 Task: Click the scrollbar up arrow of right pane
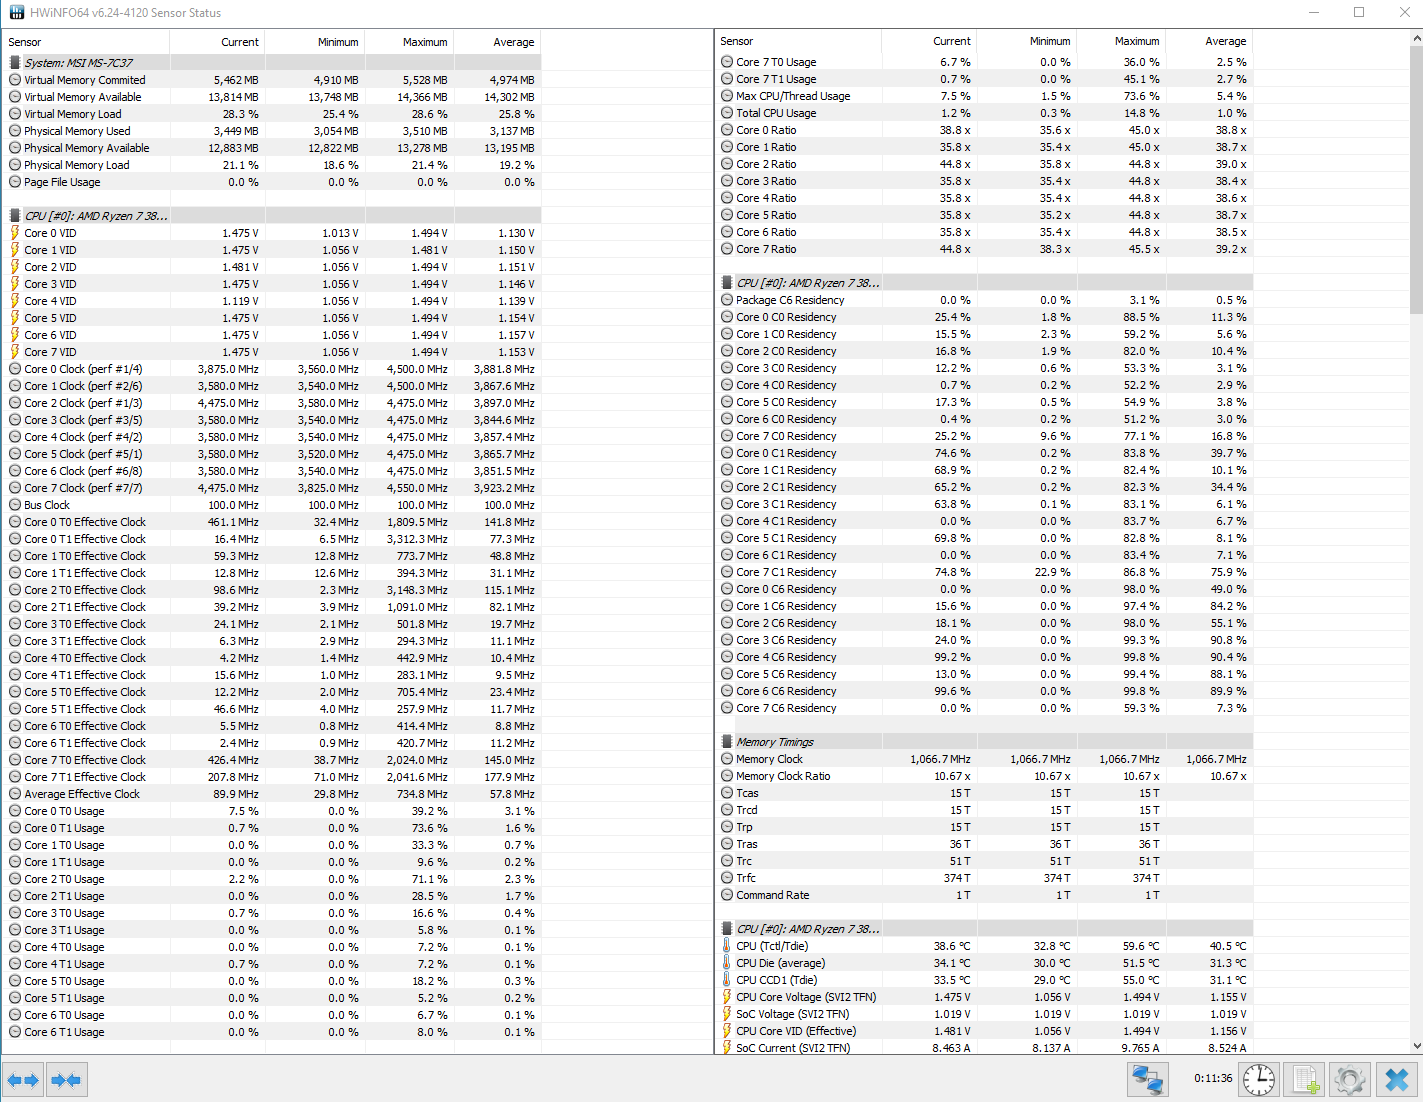[x=1416, y=38]
